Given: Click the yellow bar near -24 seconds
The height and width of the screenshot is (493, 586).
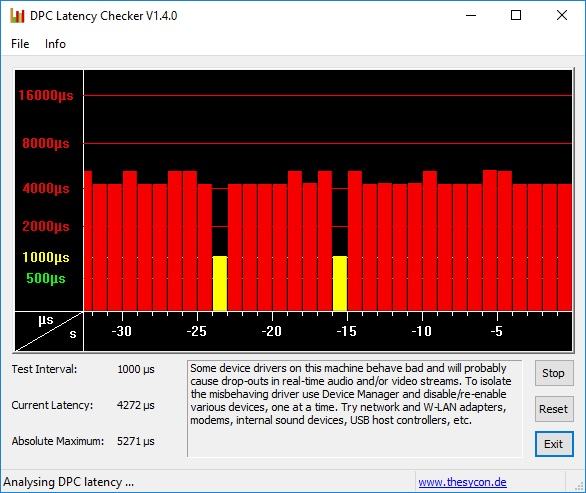Looking at the screenshot, I should click(220, 284).
